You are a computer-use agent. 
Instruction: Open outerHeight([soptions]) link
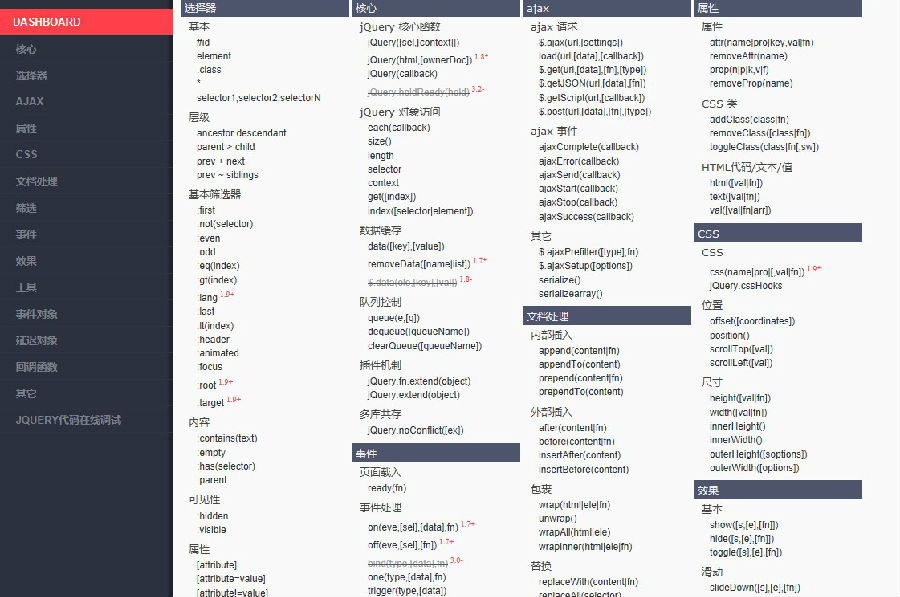(758, 454)
